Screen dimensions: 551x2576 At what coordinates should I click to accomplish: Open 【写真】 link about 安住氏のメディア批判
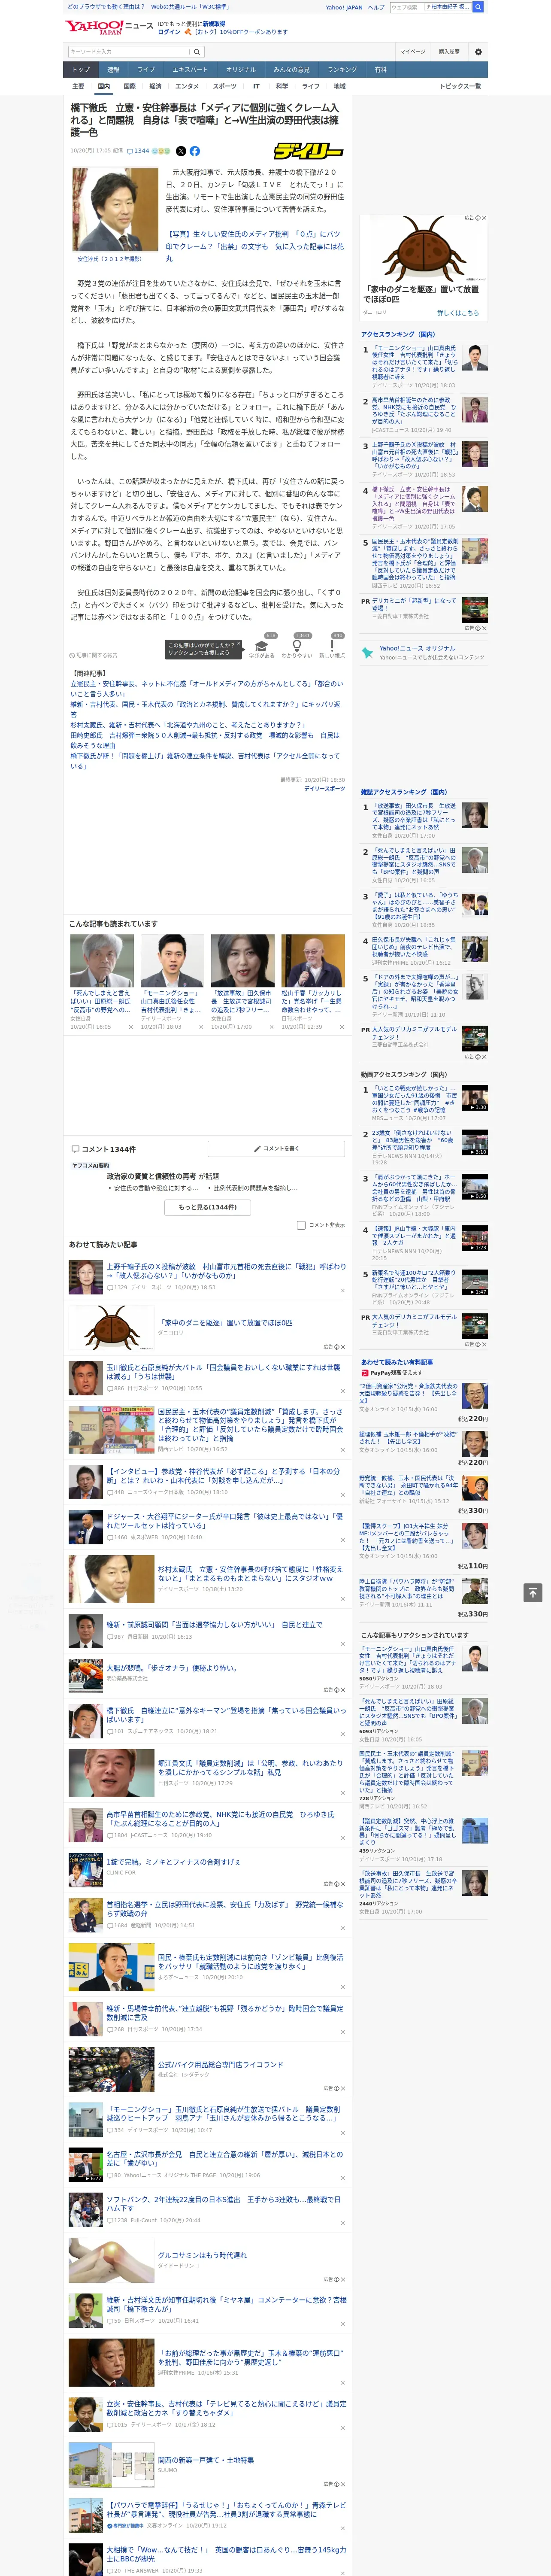(x=254, y=246)
